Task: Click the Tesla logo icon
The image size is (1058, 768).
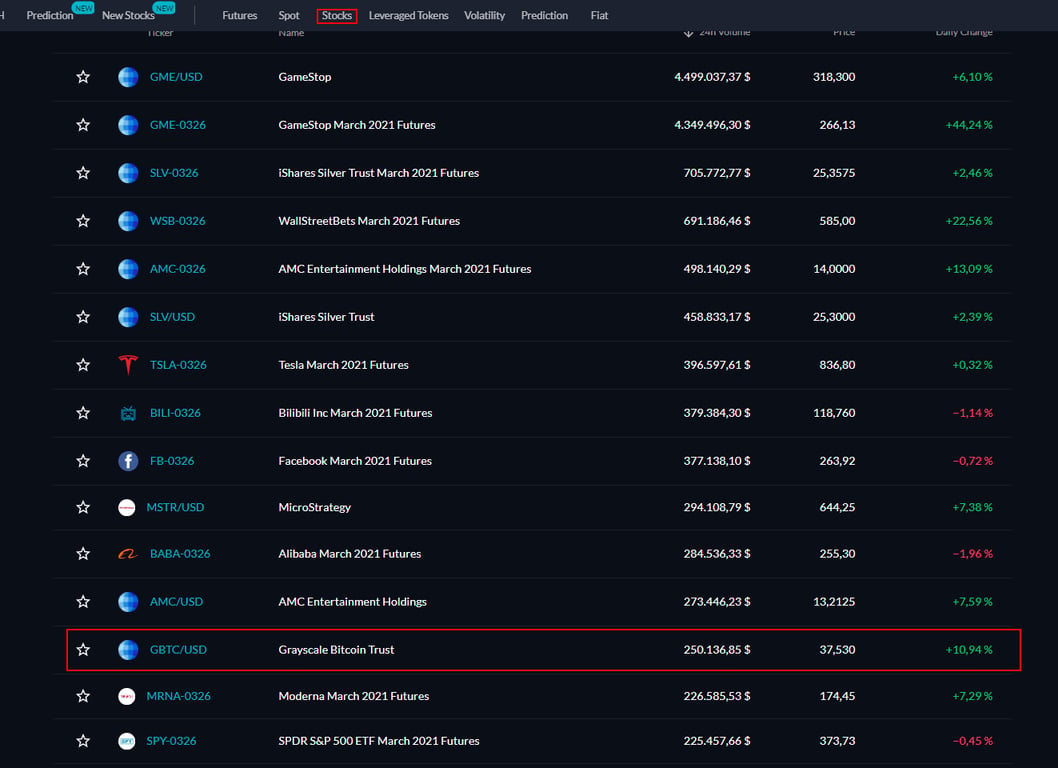Action: tap(128, 364)
